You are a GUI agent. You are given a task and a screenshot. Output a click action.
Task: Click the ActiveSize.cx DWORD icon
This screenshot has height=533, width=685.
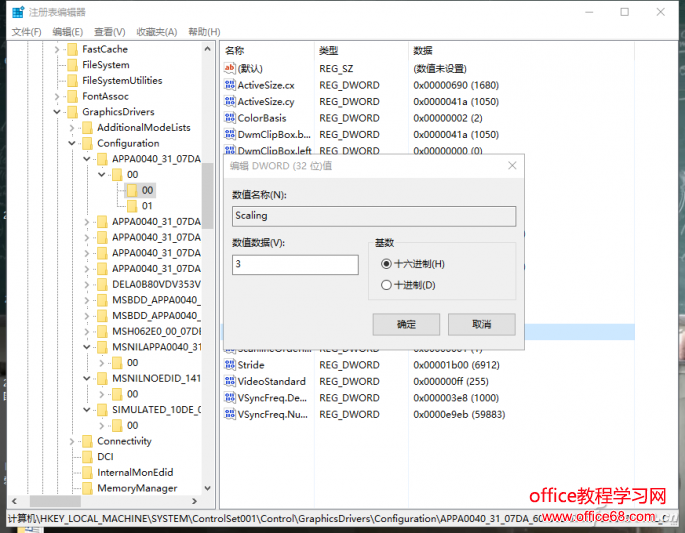[230, 85]
